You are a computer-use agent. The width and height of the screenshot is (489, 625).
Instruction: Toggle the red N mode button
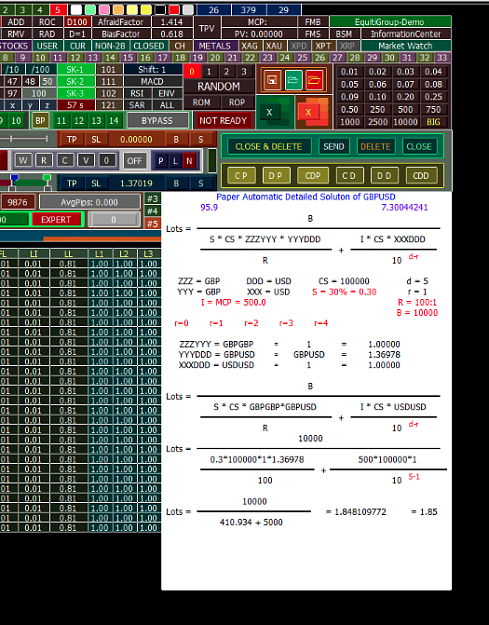tap(189, 161)
